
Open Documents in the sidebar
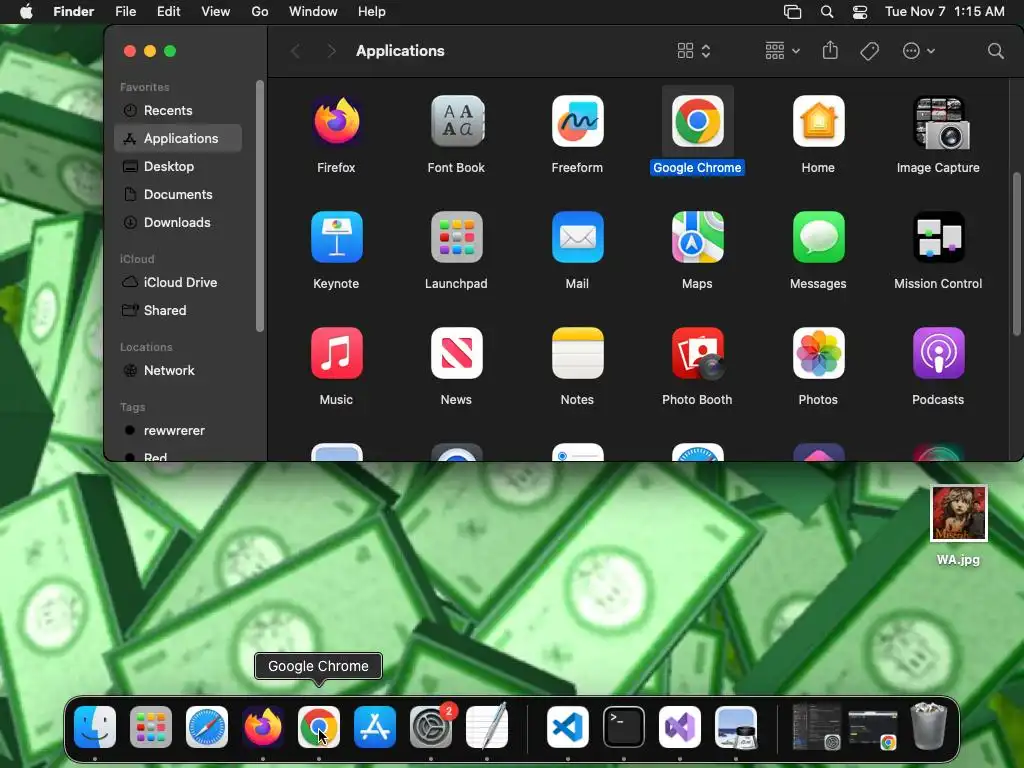pos(178,195)
